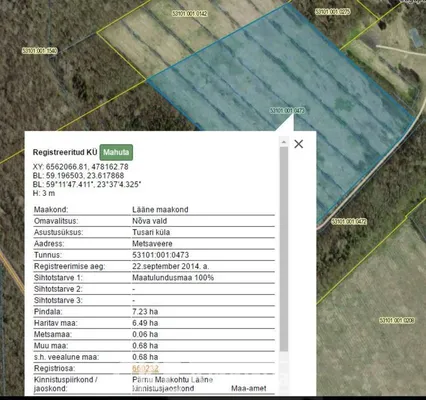This screenshot has height=400, width=426.
Task: Click the Registreeritud KÜ heading
Action: coord(65,152)
